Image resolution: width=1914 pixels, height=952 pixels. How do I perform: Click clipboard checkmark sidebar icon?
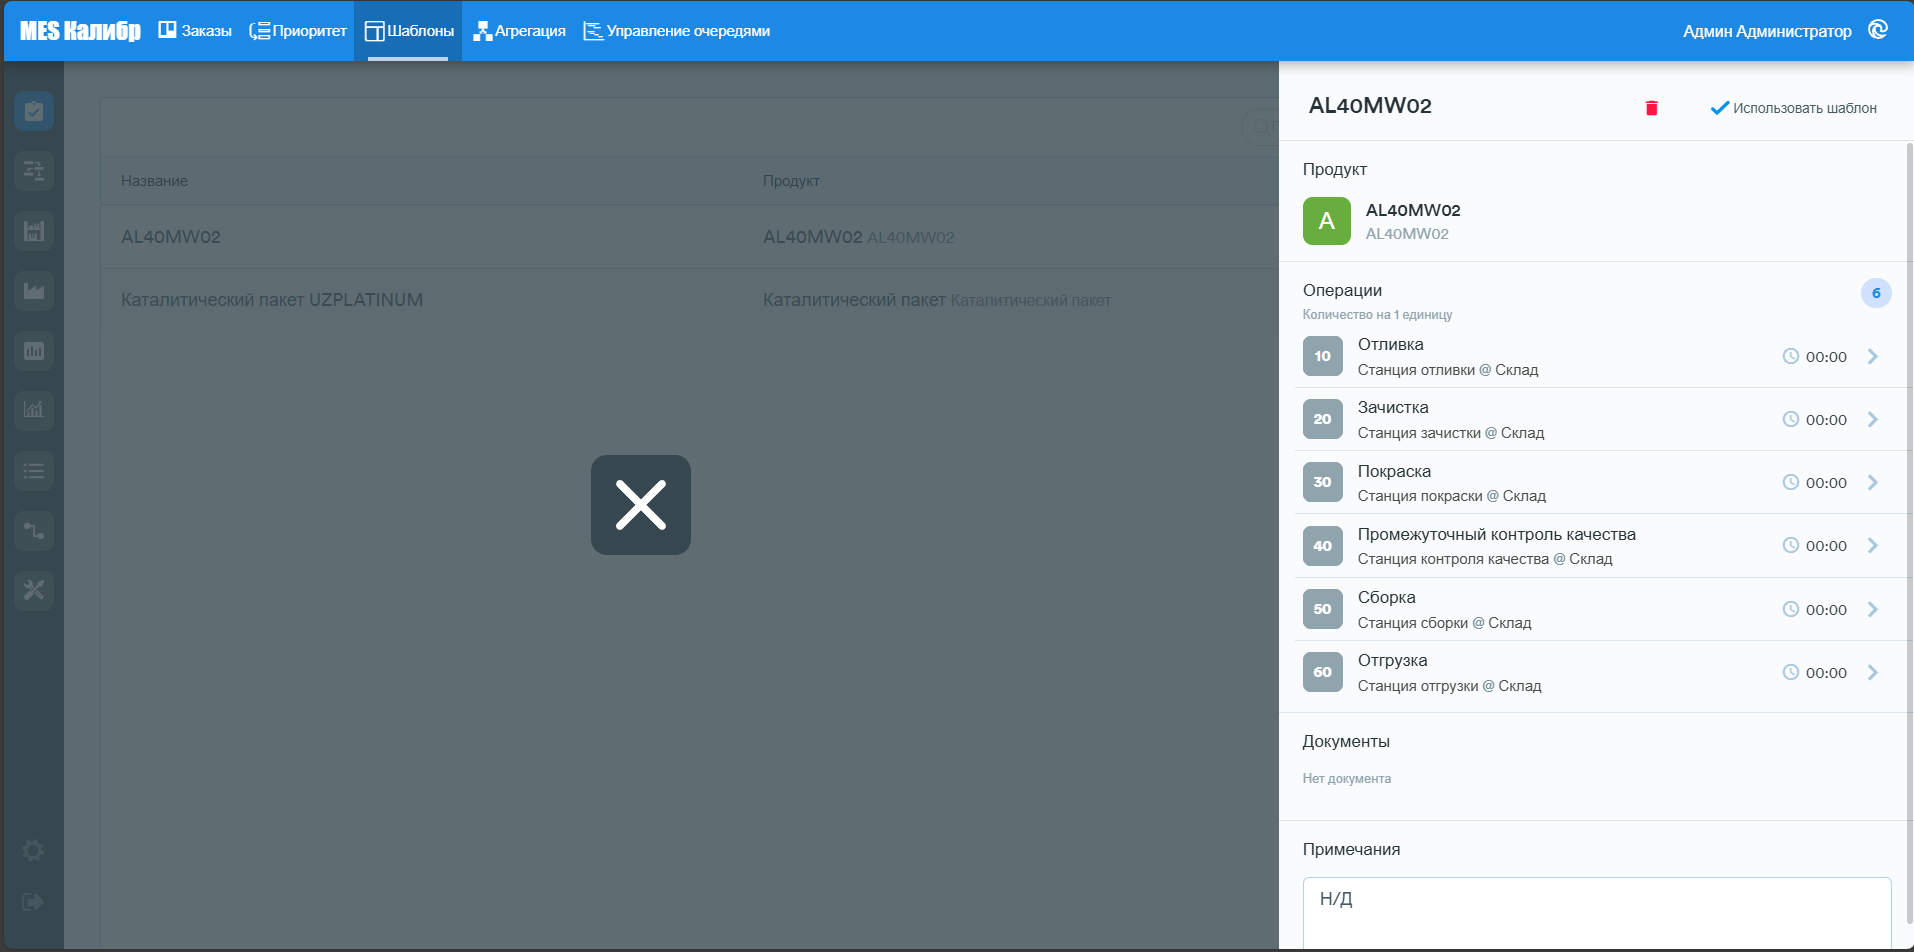[x=34, y=111]
